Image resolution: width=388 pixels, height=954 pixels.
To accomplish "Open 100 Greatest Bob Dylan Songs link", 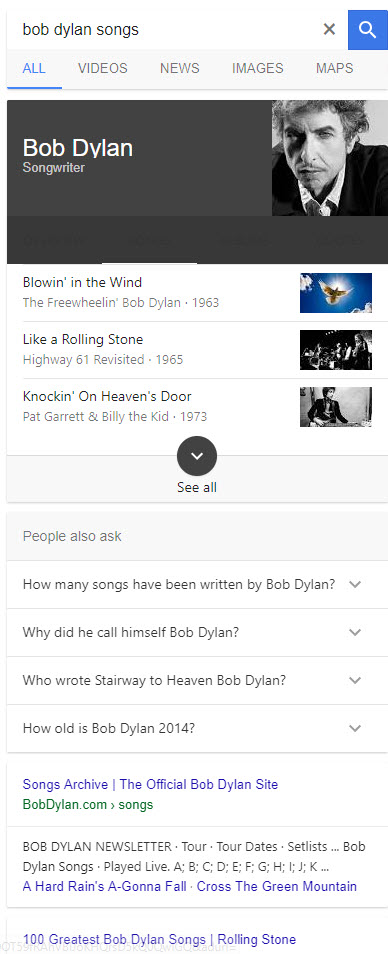I will 159,939.
